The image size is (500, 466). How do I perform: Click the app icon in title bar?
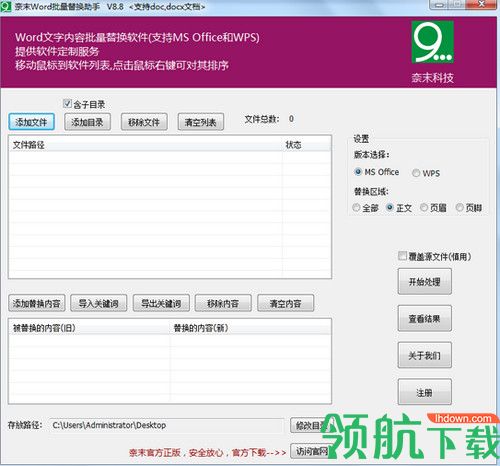pos(5,6)
